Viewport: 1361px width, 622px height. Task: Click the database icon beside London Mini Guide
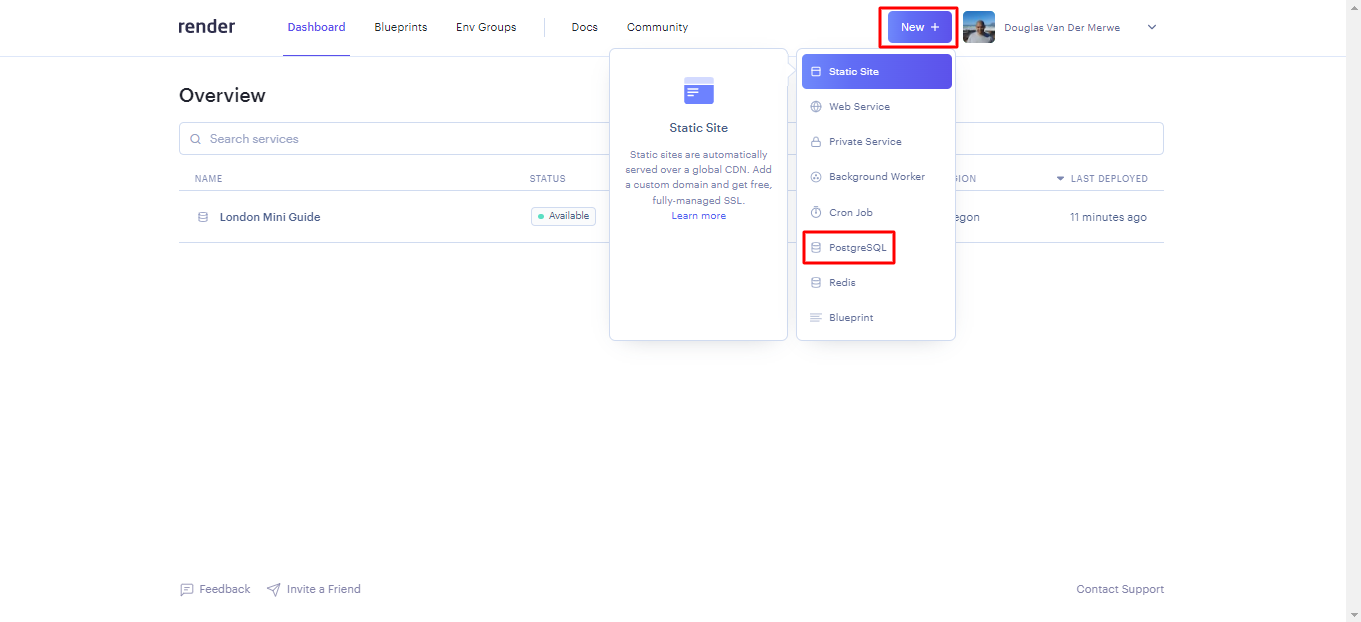point(203,216)
